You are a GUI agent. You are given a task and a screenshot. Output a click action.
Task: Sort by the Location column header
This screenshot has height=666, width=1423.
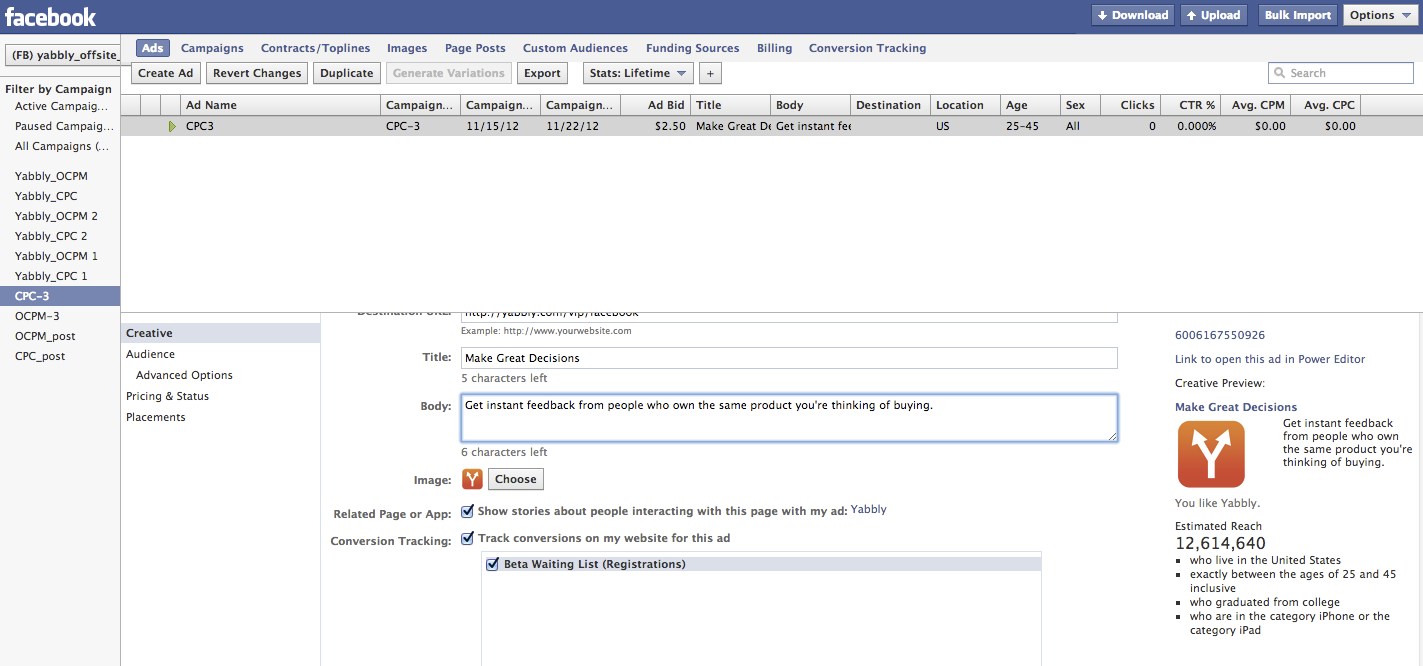point(965,105)
